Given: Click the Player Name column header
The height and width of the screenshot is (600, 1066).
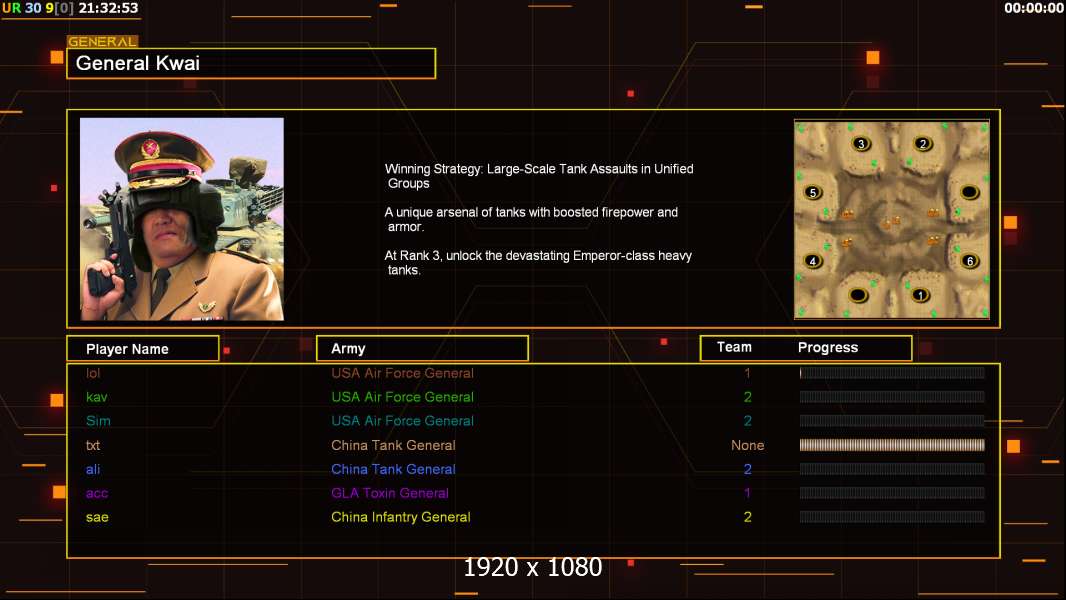Looking at the screenshot, I should [143, 349].
